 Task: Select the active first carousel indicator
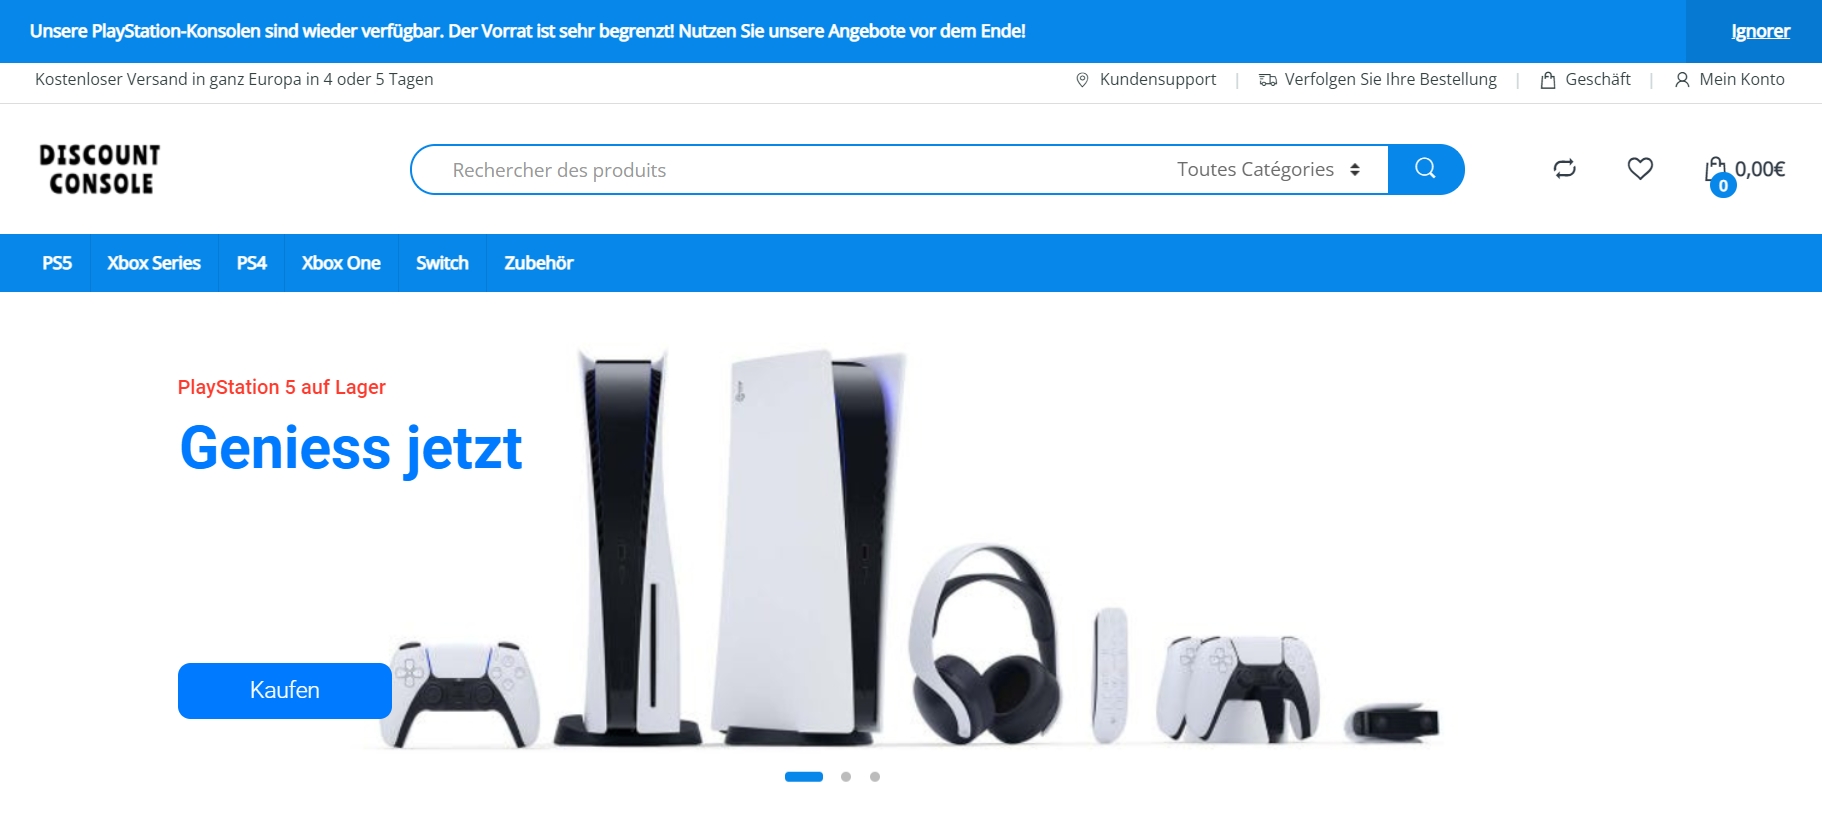click(x=804, y=776)
